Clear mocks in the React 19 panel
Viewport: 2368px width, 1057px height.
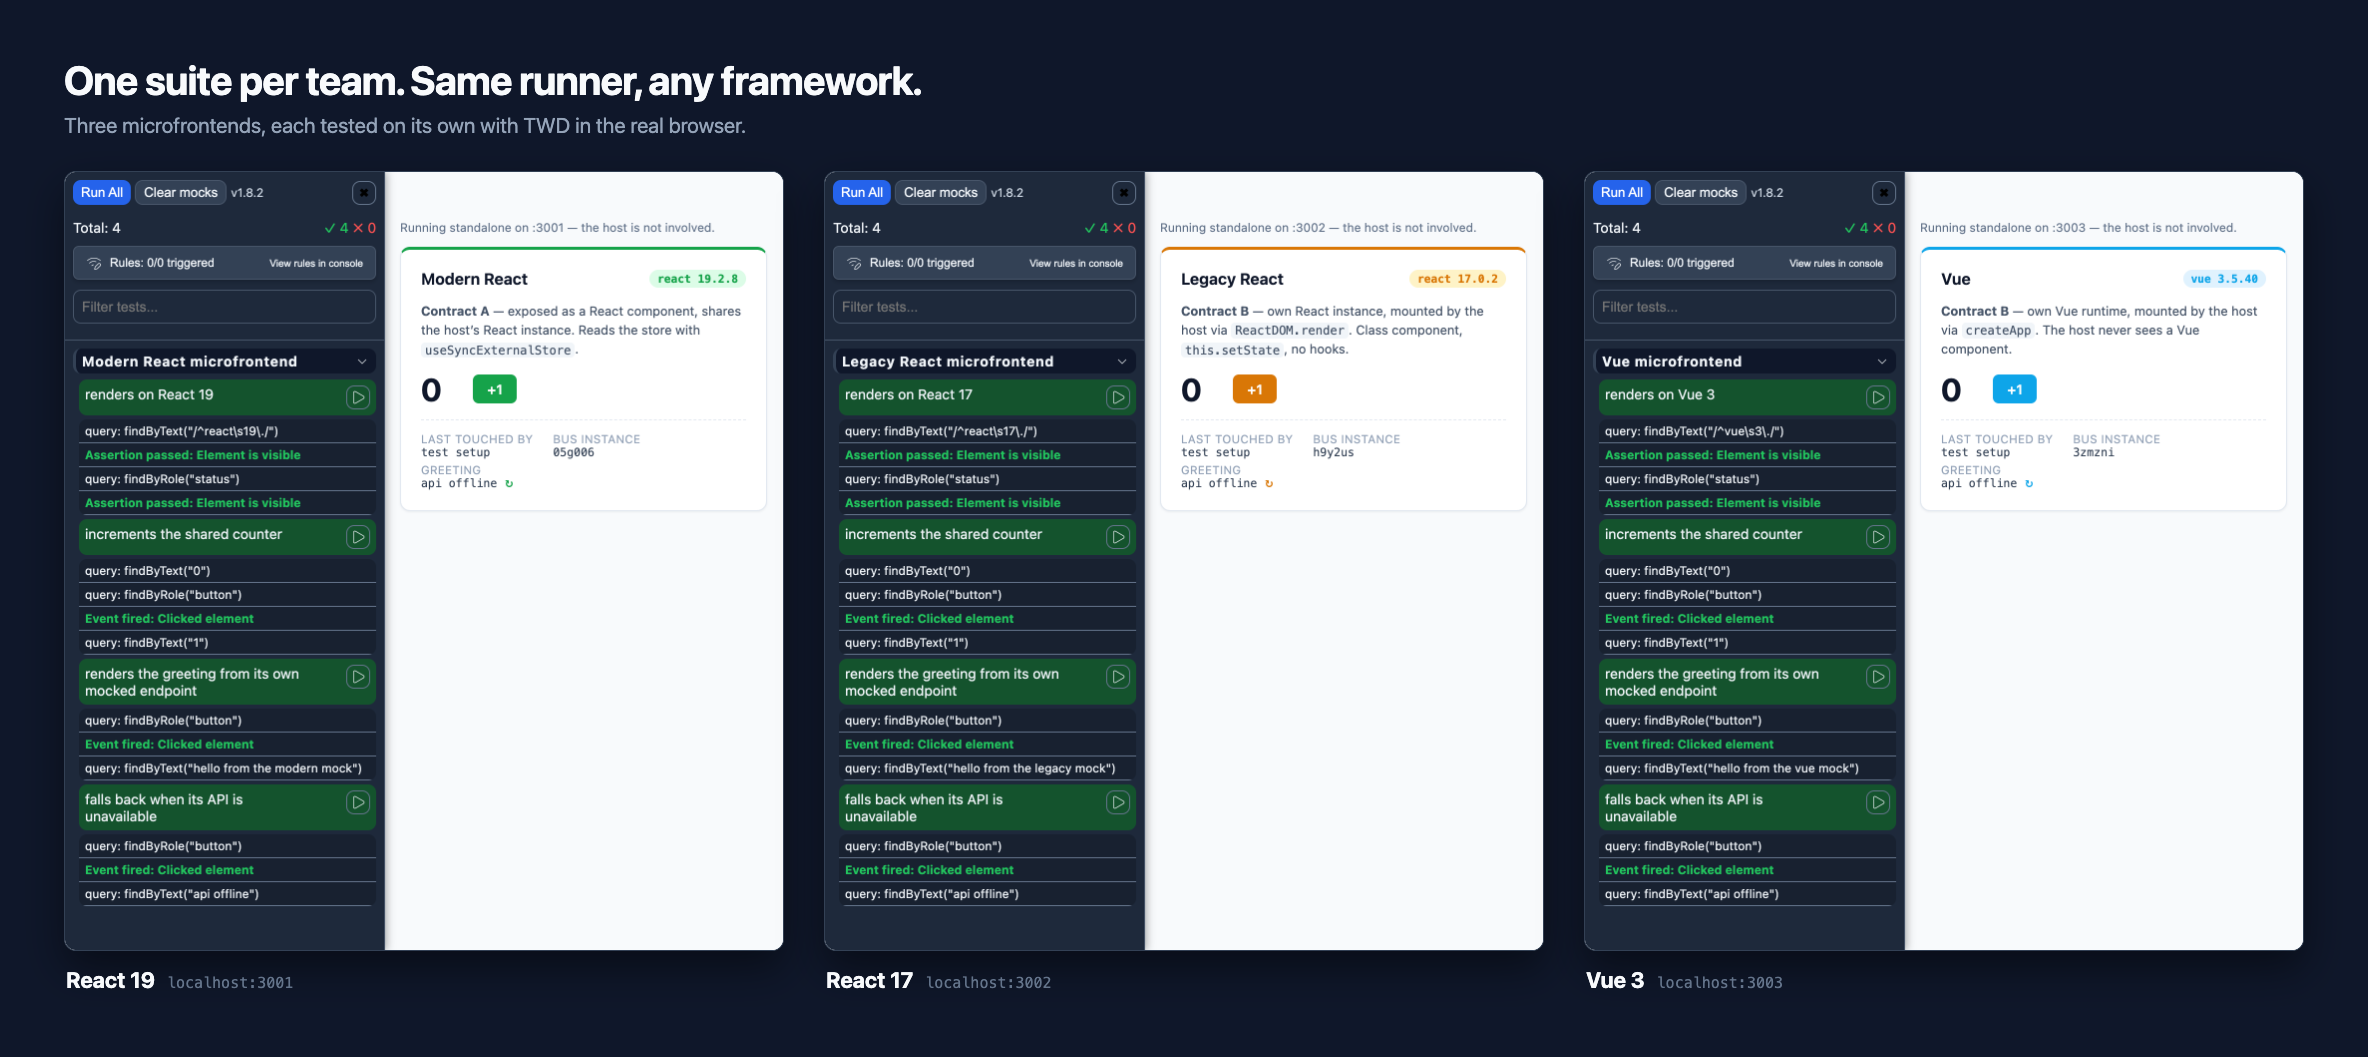click(181, 192)
